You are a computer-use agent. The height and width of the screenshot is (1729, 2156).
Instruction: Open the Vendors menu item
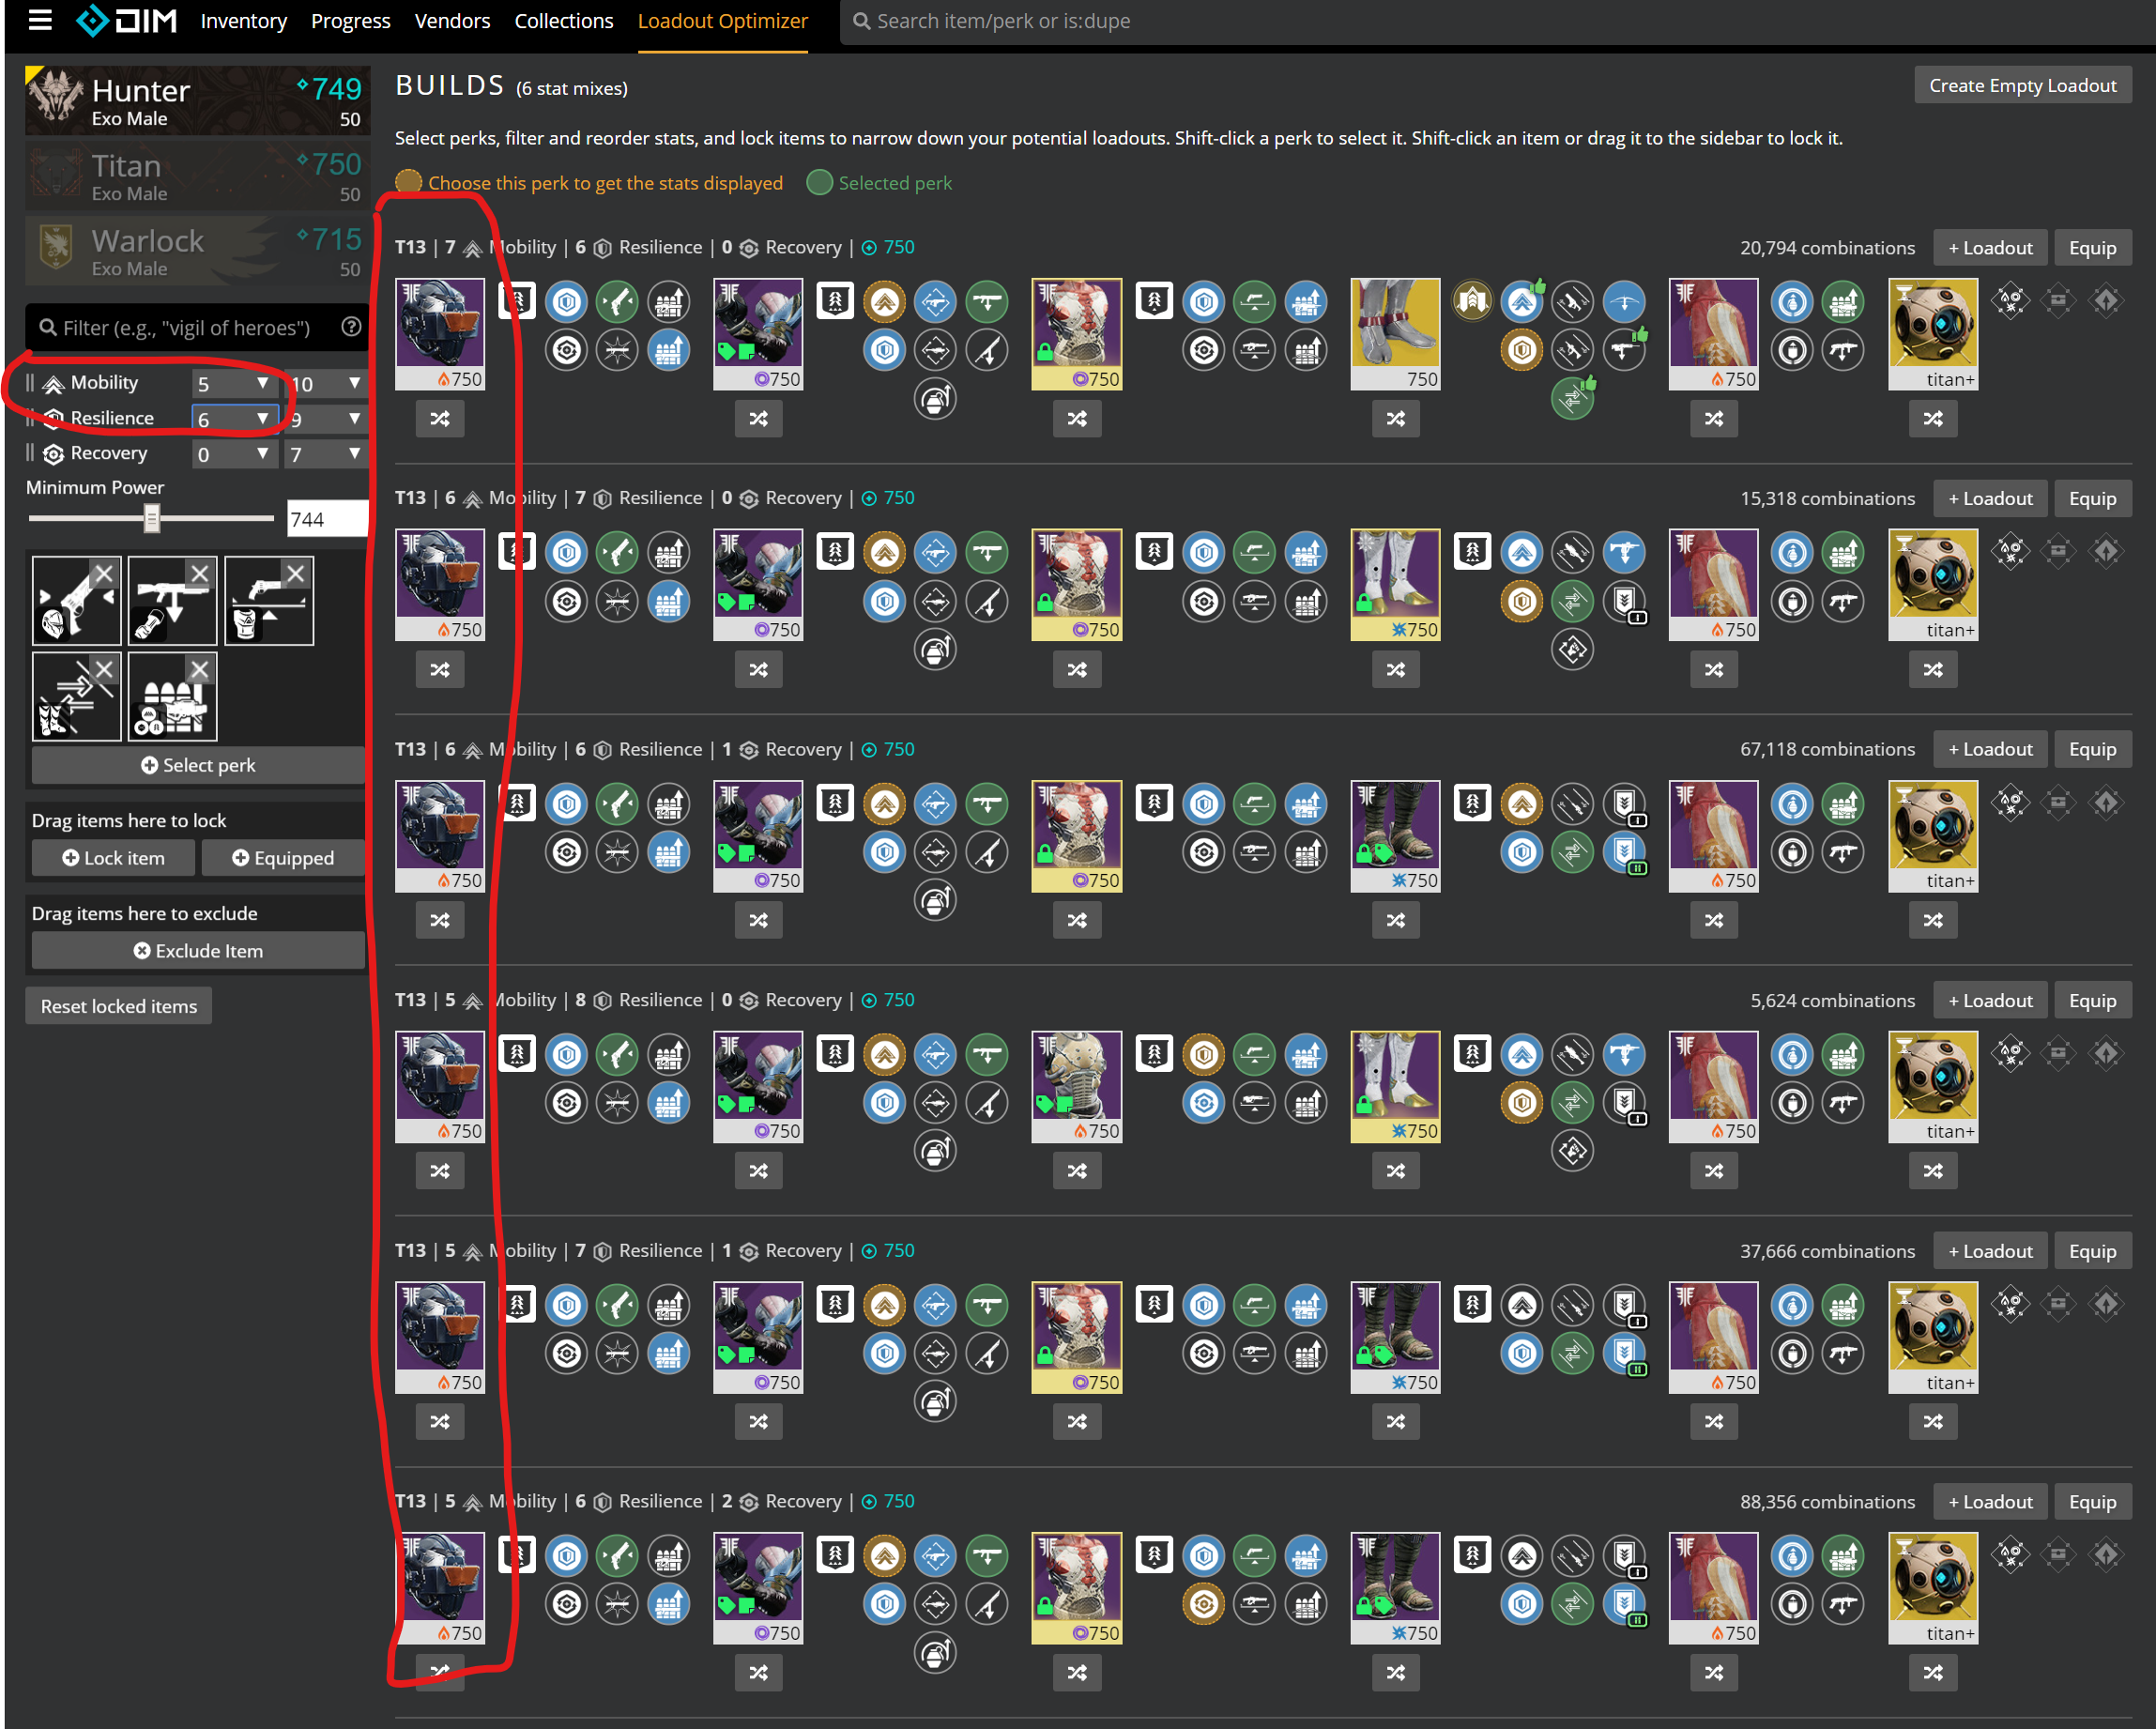[452, 20]
